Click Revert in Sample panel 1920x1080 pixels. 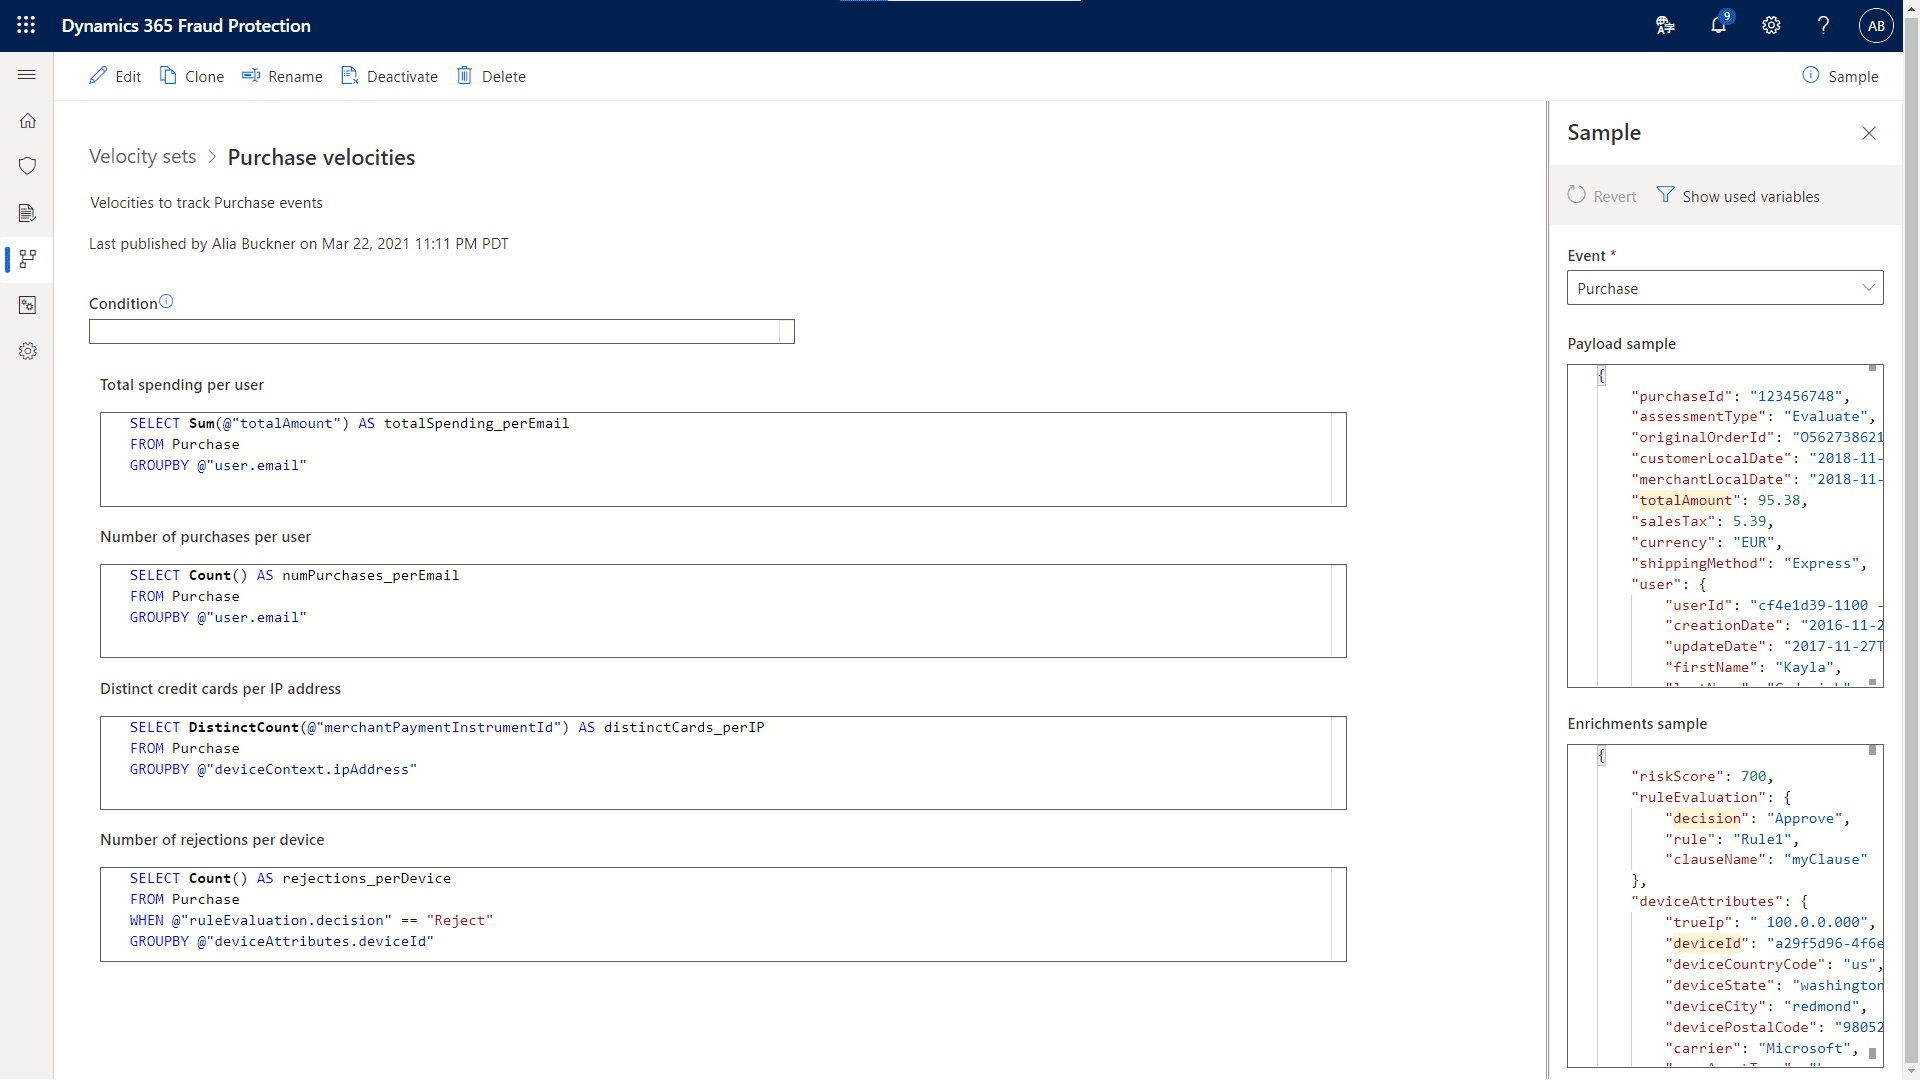pyautogui.click(x=1601, y=196)
